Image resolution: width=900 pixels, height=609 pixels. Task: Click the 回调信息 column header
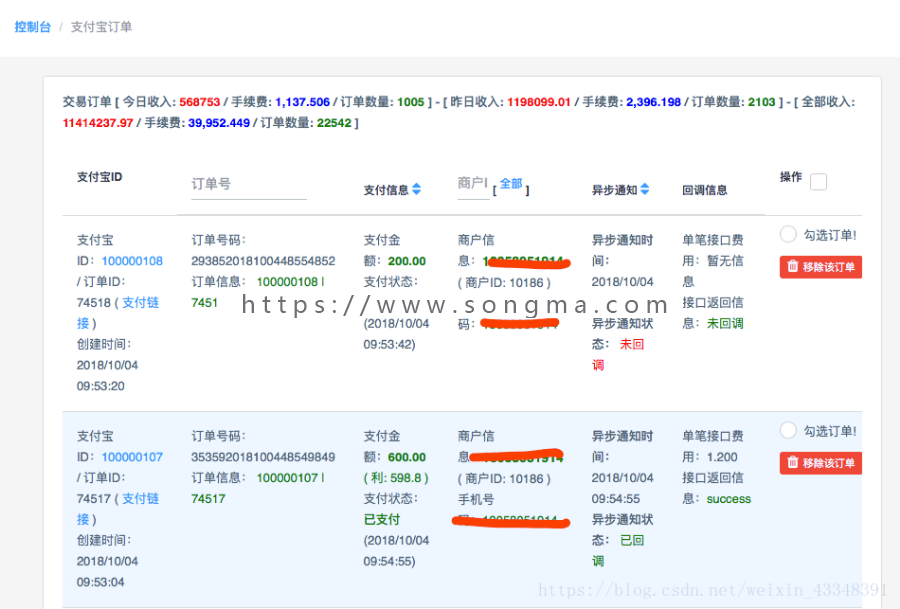[705, 190]
